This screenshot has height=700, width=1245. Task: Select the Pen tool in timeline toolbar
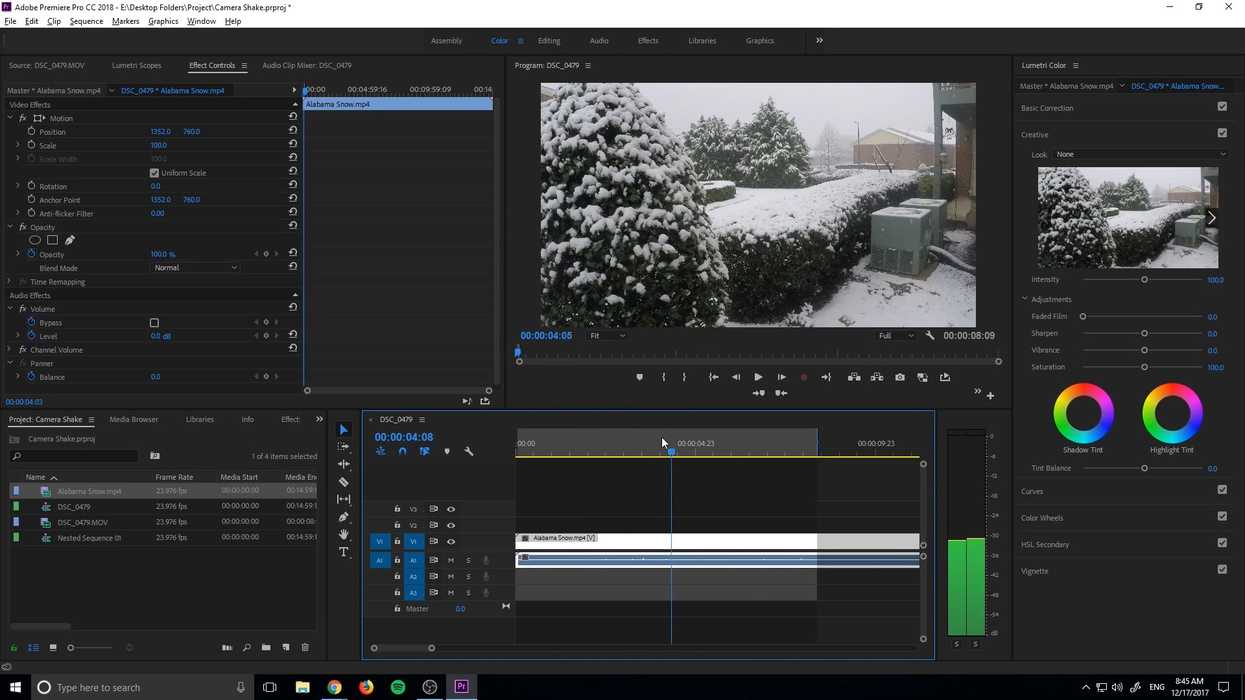[344, 517]
